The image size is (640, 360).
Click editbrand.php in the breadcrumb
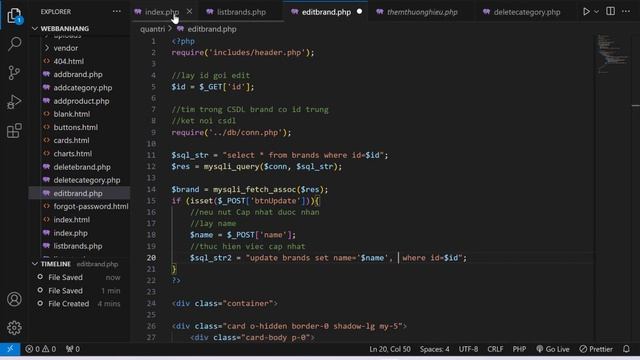212,29
